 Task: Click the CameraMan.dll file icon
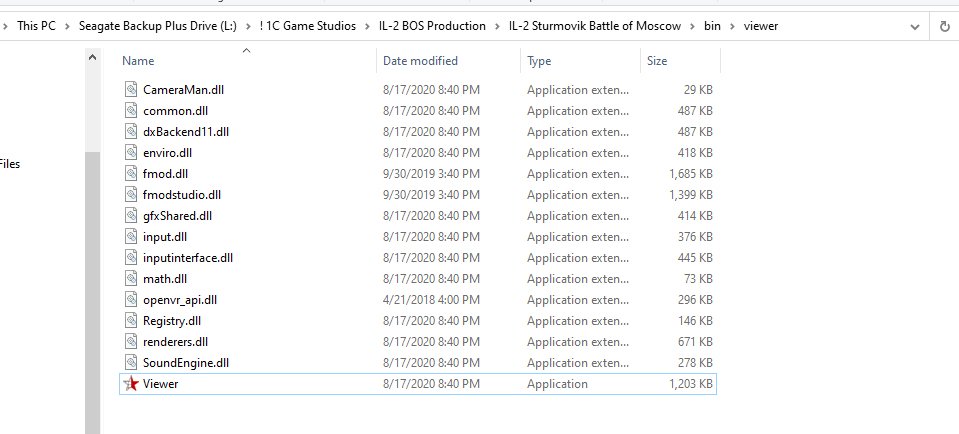131,90
